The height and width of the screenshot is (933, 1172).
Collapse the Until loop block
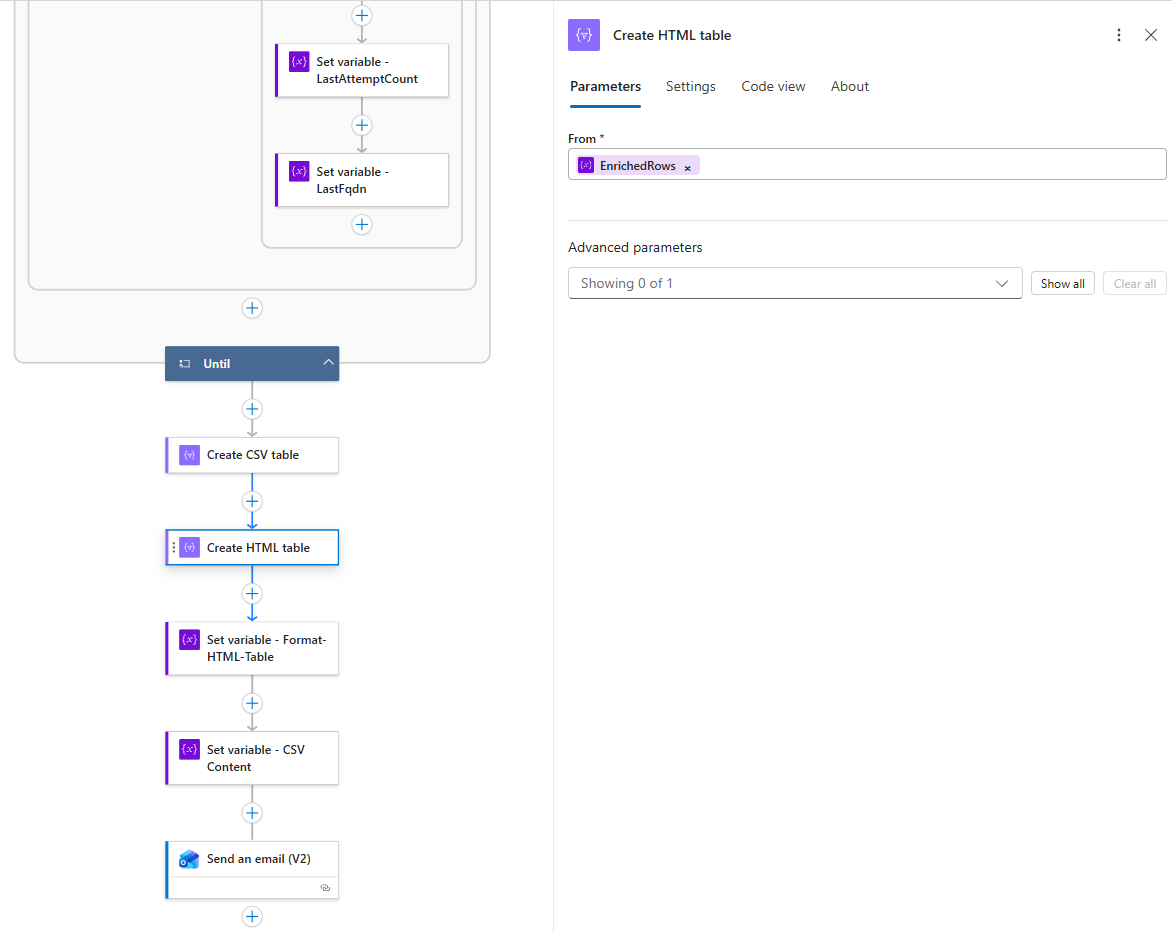(x=327, y=363)
